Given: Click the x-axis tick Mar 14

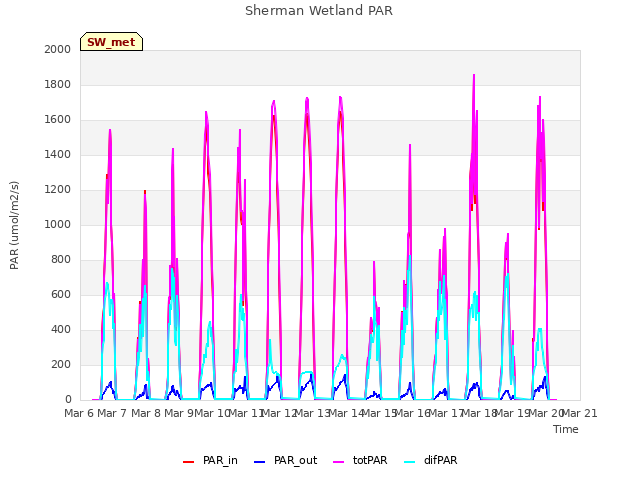Looking at the screenshot, I should coord(346,413).
